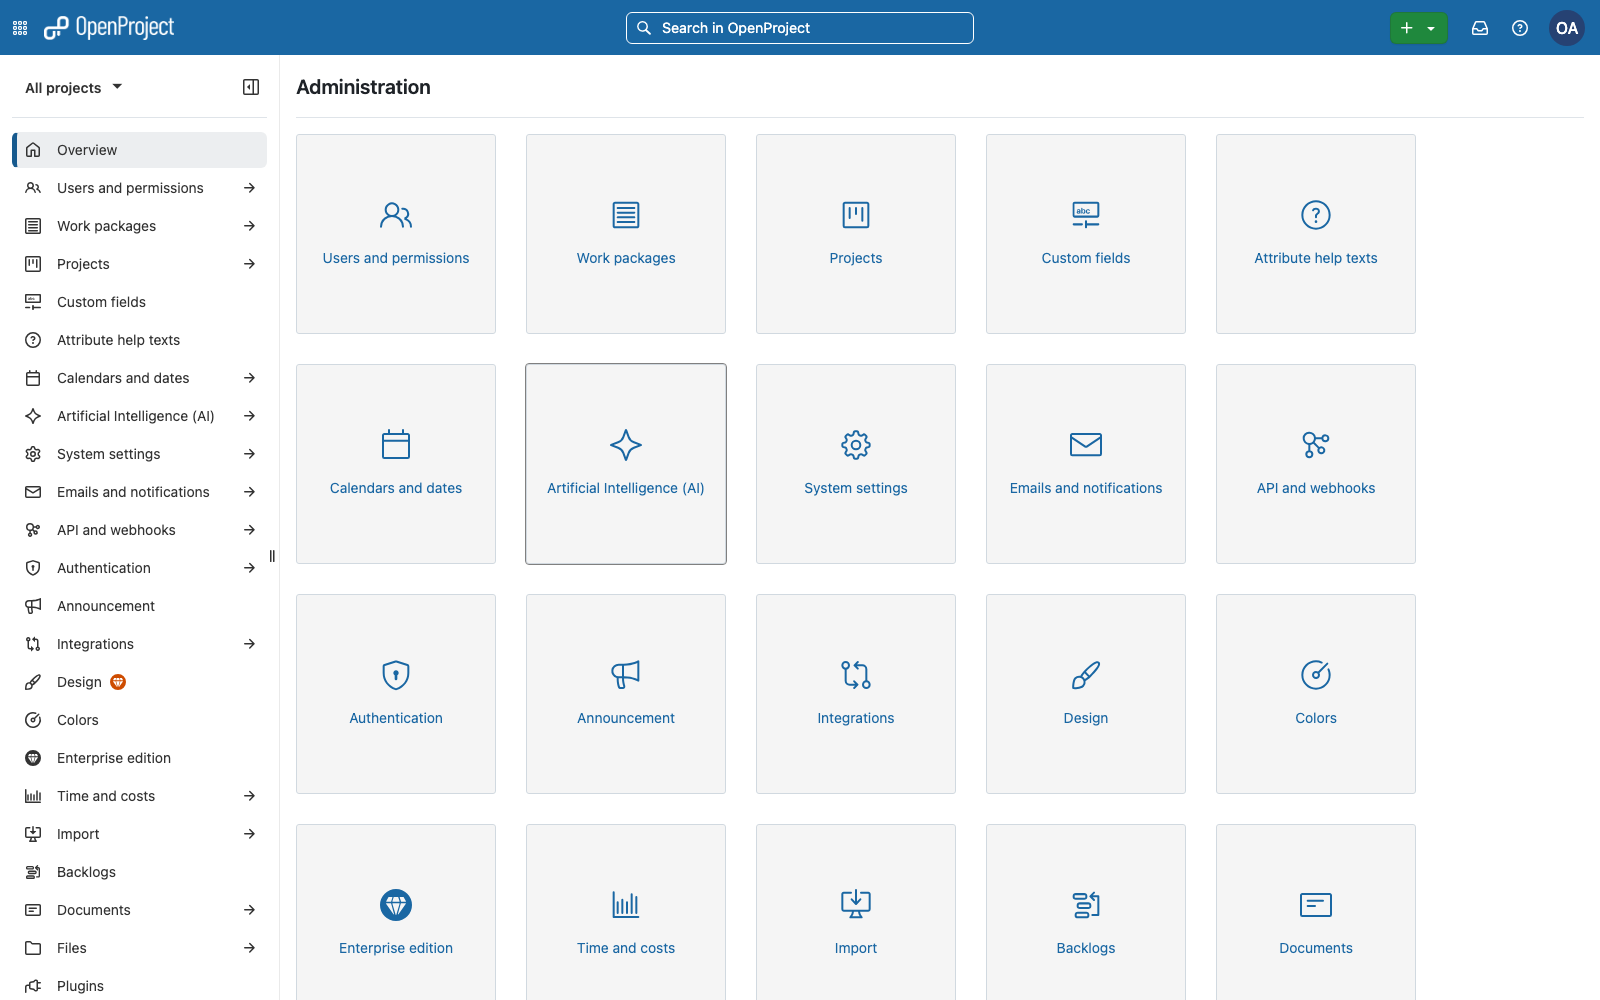Viewport: 1600px width, 1000px height.
Task: Click the Projects card icon
Action: tap(856, 215)
